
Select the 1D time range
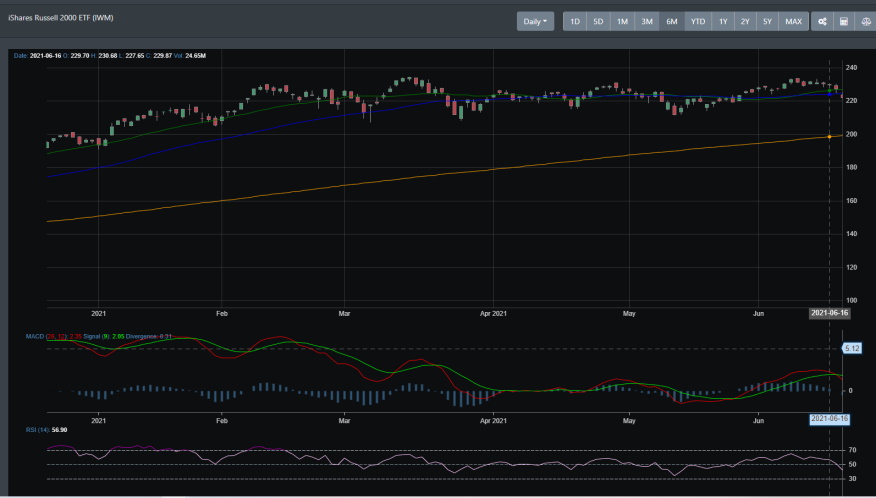click(575, 21)
